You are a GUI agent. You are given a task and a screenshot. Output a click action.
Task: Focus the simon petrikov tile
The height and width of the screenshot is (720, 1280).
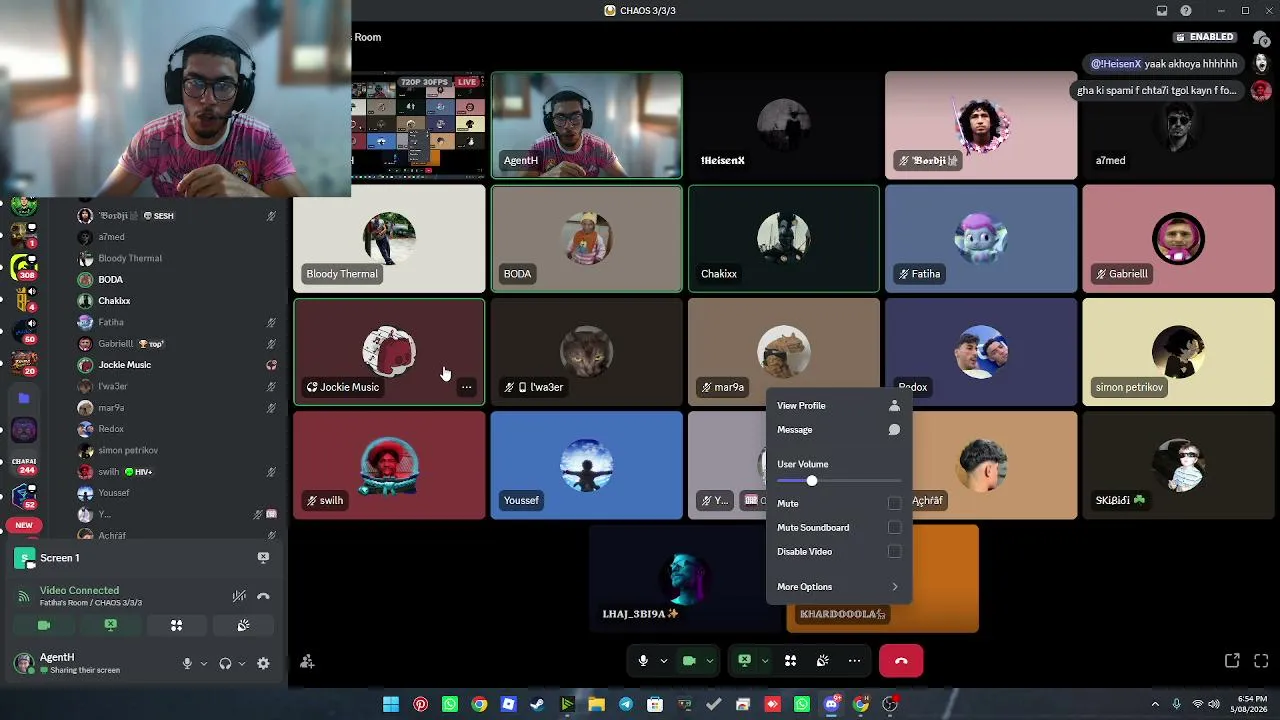tap(1178, 352)
